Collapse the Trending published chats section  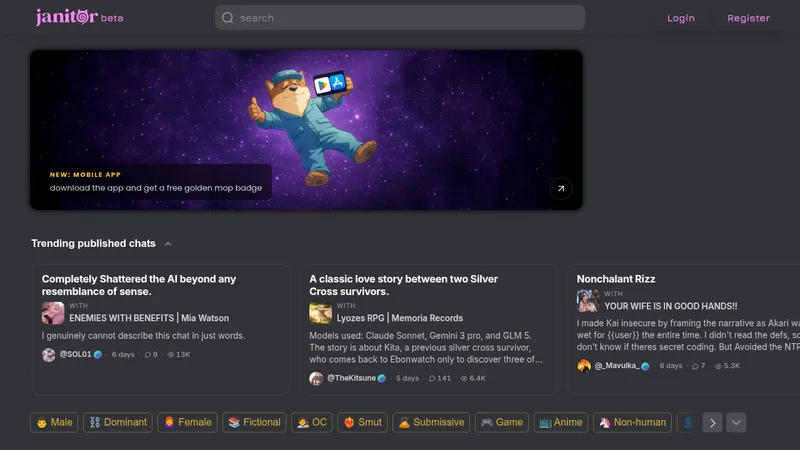click(x=168, y=244)
